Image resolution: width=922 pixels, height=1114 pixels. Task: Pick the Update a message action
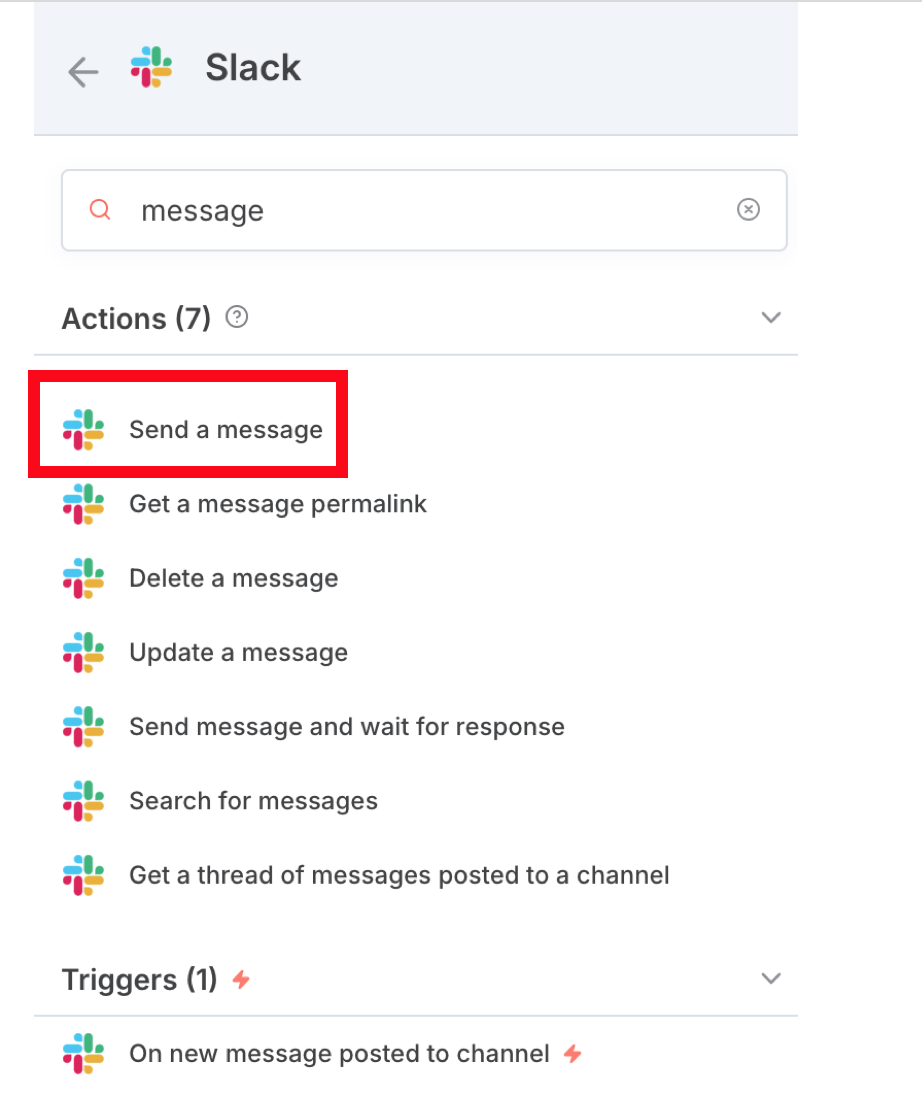tap(239, 653)
